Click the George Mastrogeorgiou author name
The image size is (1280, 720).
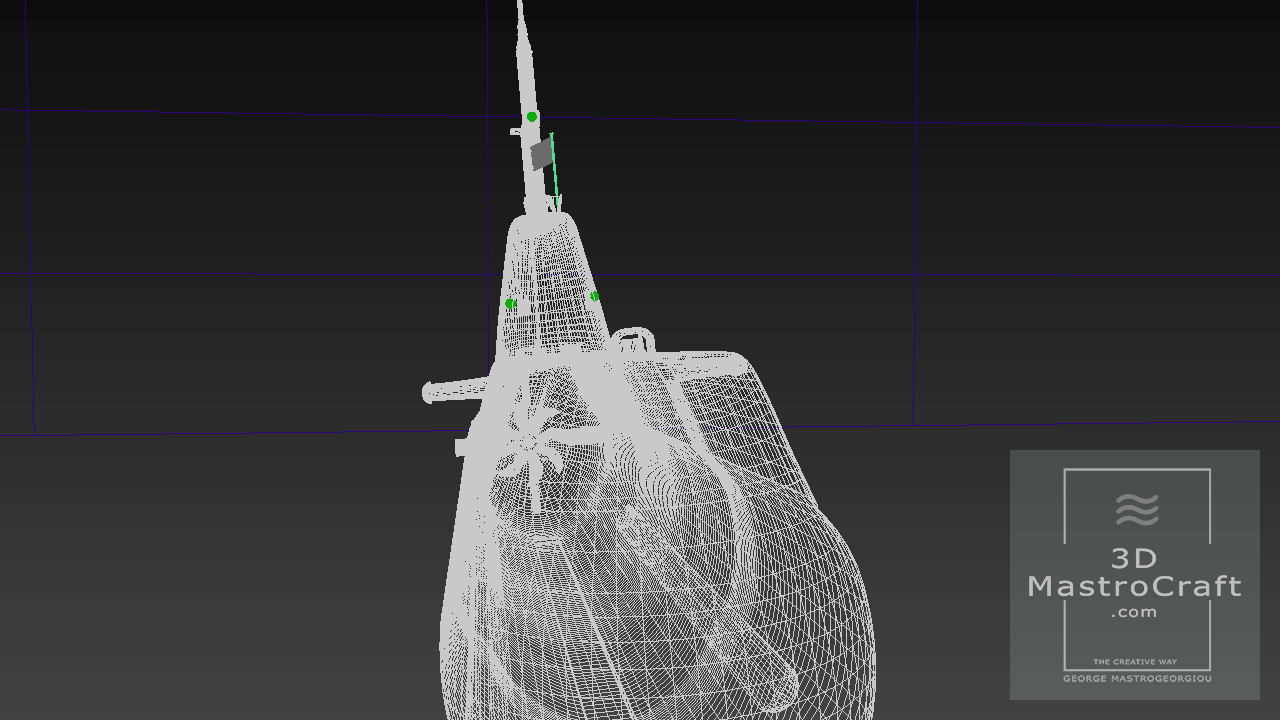(1136, 679)
